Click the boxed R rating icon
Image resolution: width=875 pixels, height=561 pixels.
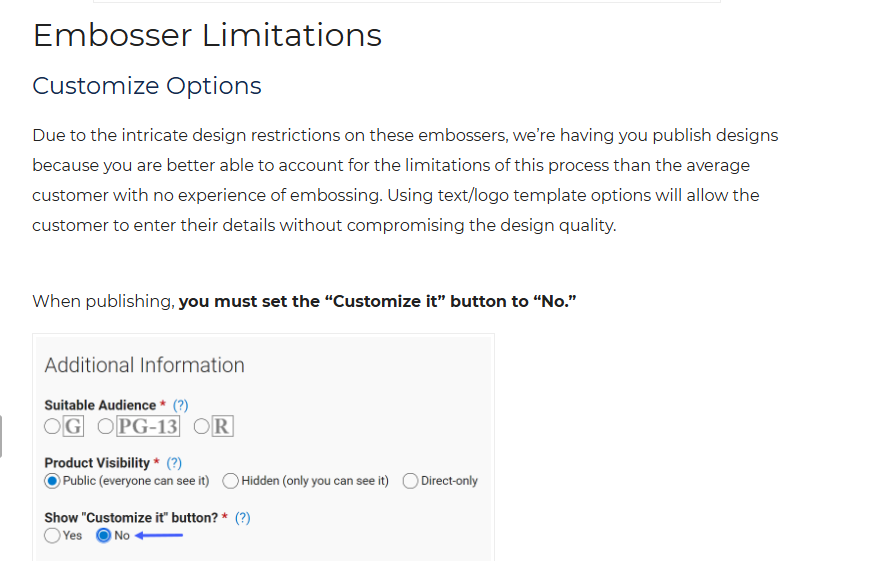click(x=222, y=426)
